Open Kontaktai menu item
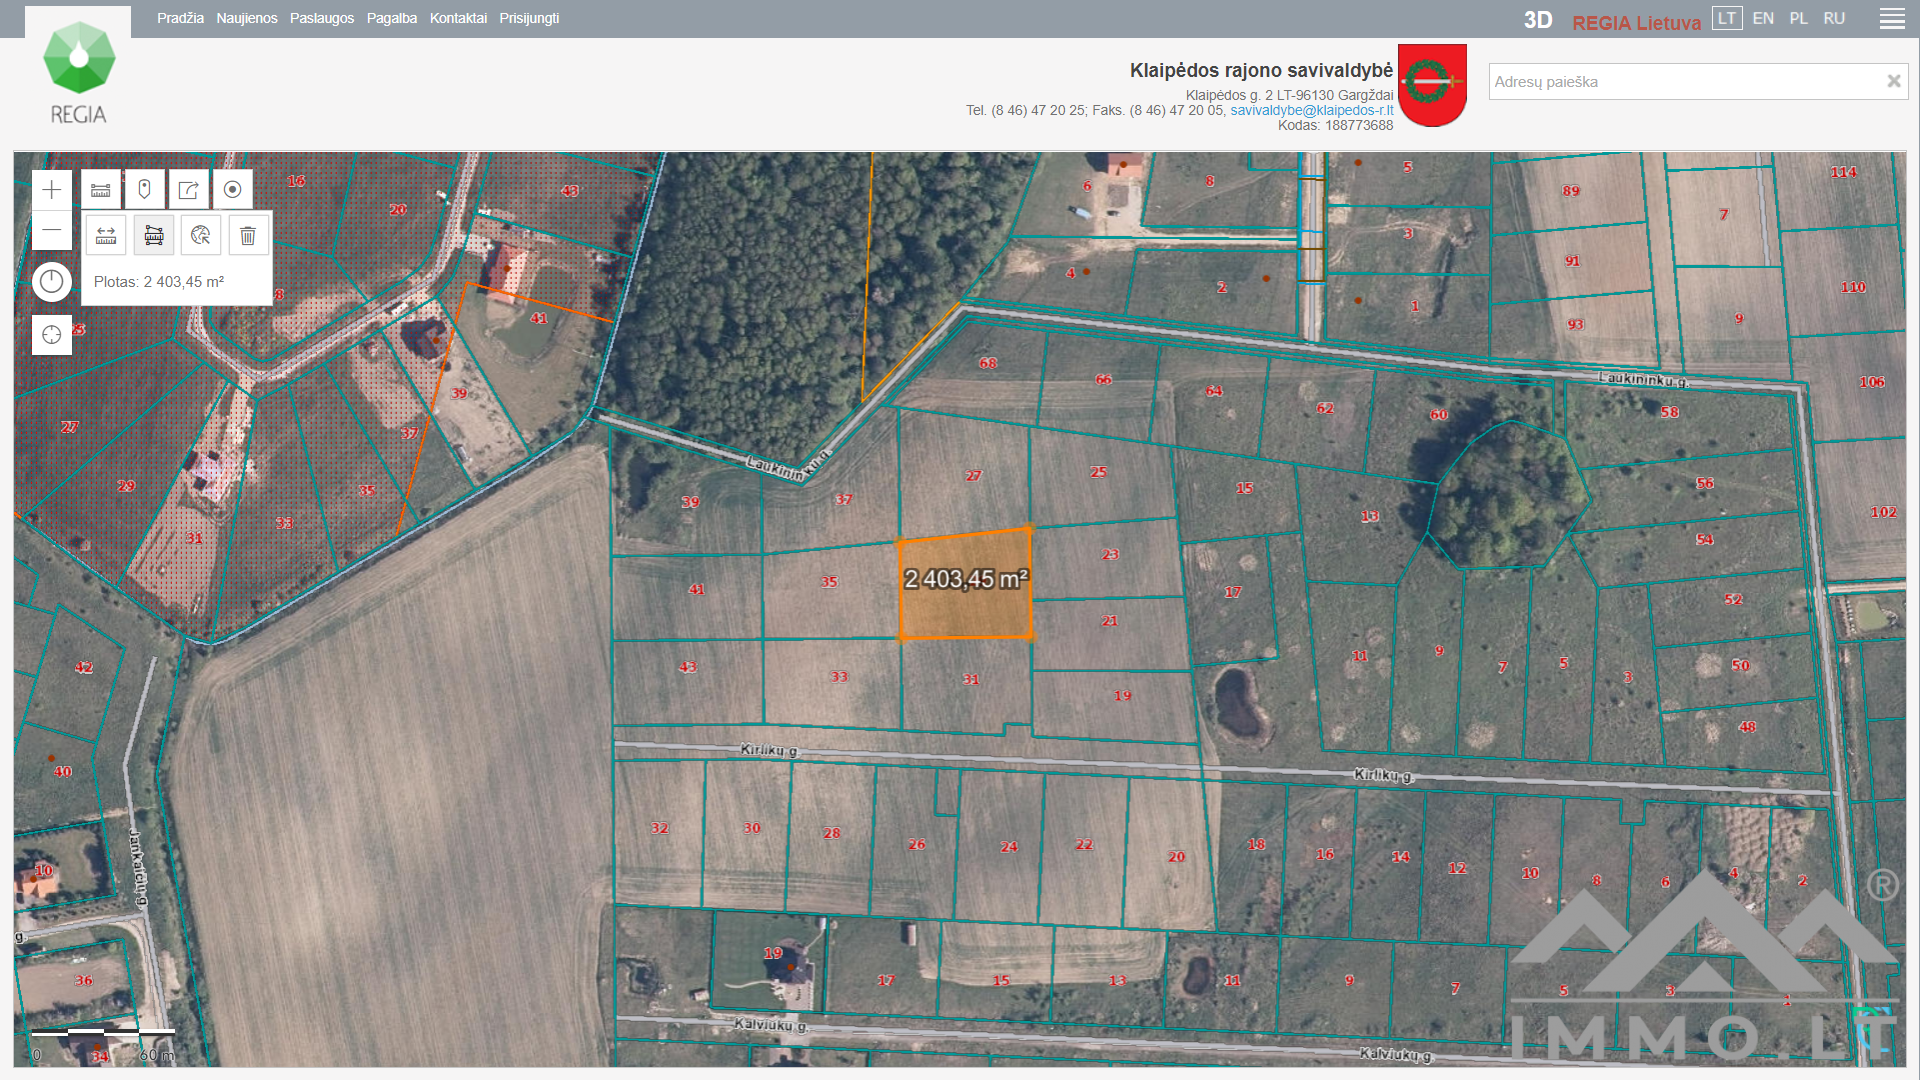1920x1080 pixels. tap(458, 18)
